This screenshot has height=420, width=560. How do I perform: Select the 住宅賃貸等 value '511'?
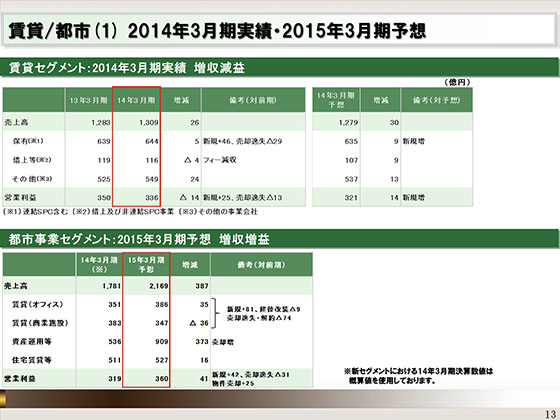pos(115,360)
